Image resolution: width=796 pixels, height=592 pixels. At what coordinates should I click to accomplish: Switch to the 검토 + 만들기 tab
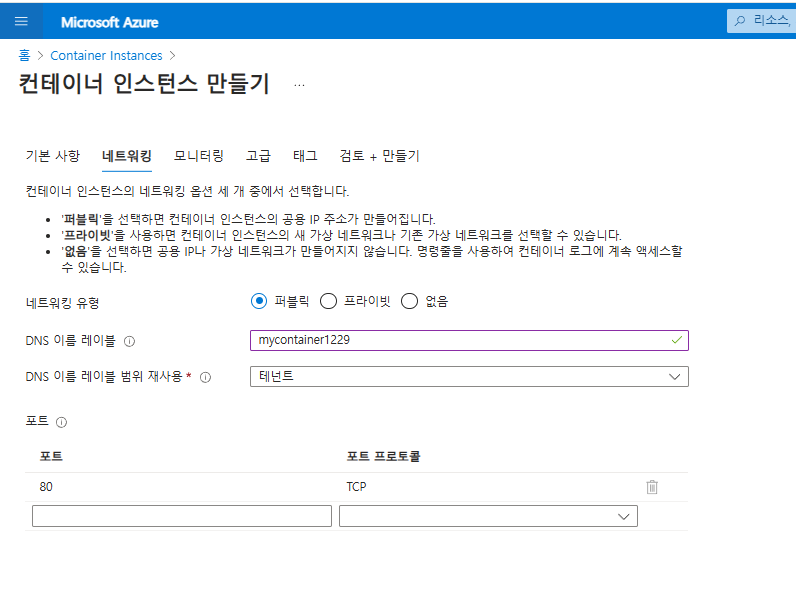point(379,156)
